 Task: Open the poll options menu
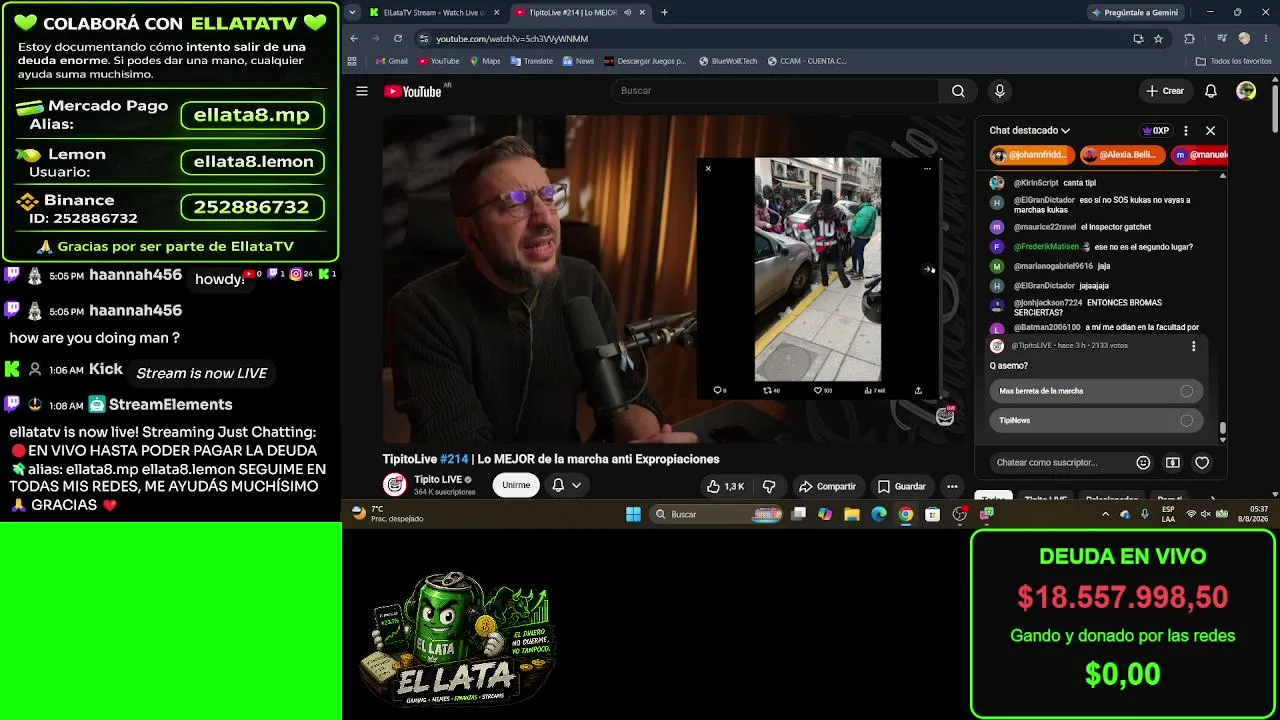click(1193, 346)
